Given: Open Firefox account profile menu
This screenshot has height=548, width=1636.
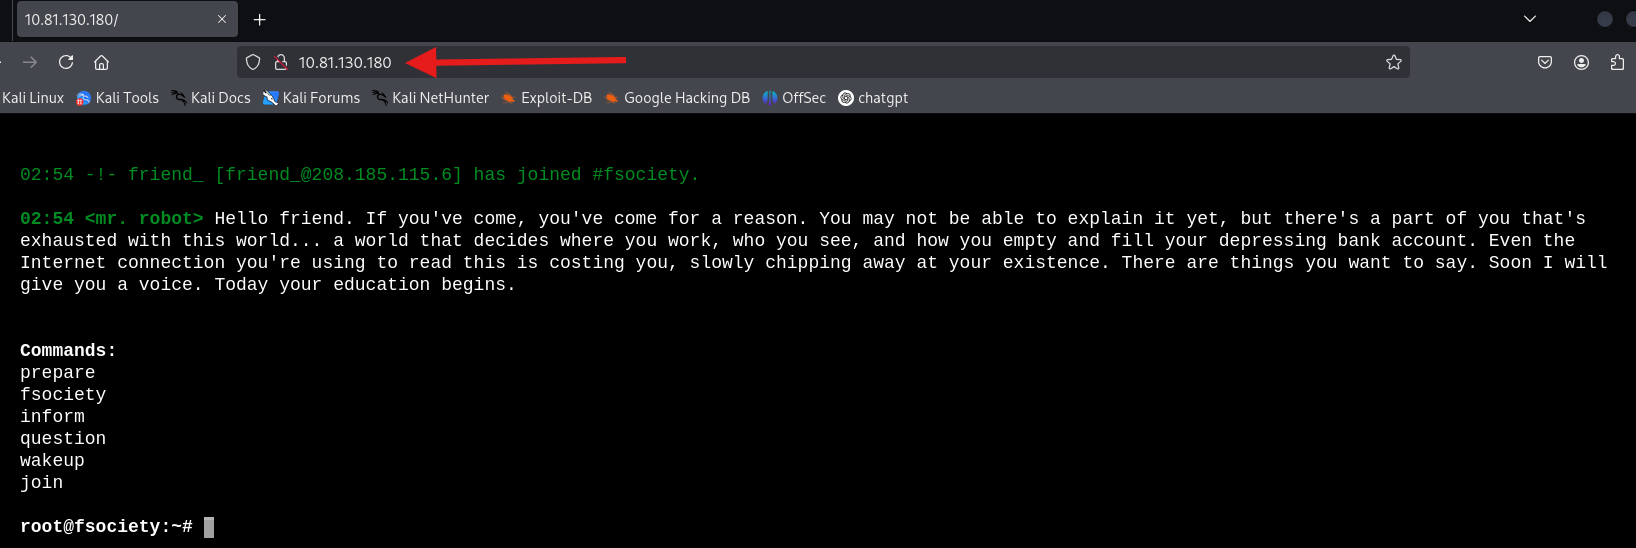Looking at the screenshot, I should pos(1581,62).
